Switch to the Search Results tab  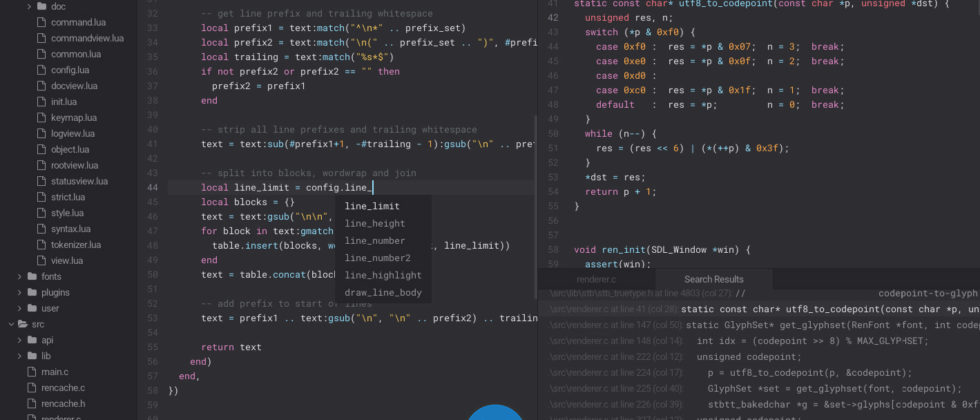click(x=713, y=279)
